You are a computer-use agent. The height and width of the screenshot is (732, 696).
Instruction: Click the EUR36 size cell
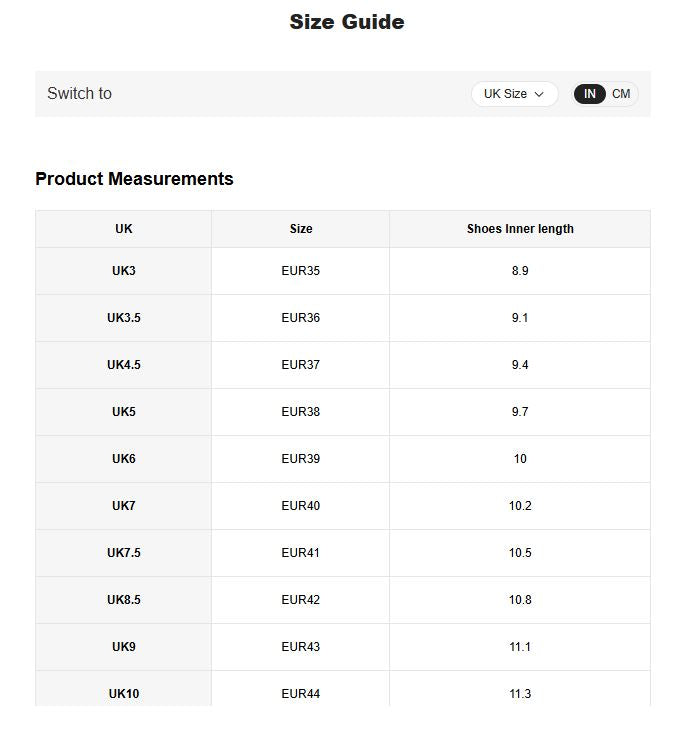pos(301,318)
